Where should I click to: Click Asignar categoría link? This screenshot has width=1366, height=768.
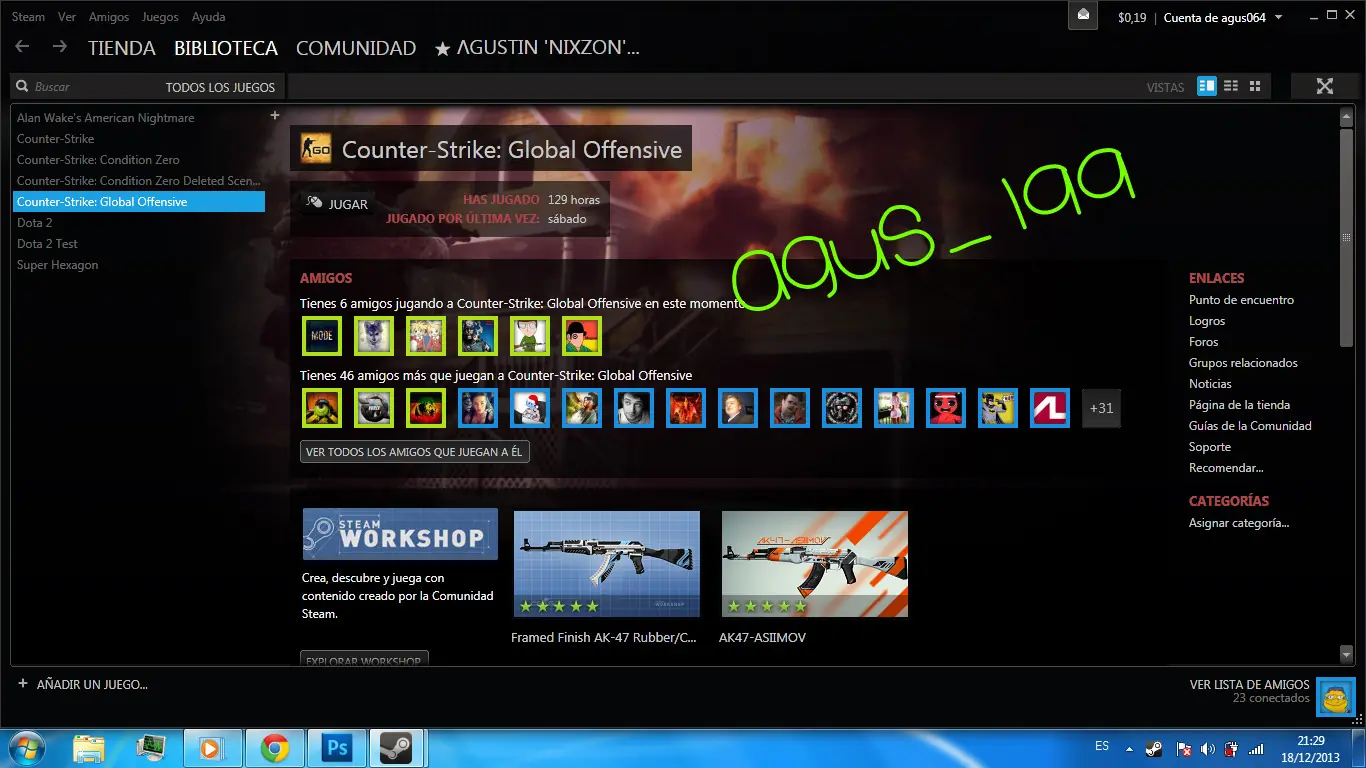(1239, 523)
